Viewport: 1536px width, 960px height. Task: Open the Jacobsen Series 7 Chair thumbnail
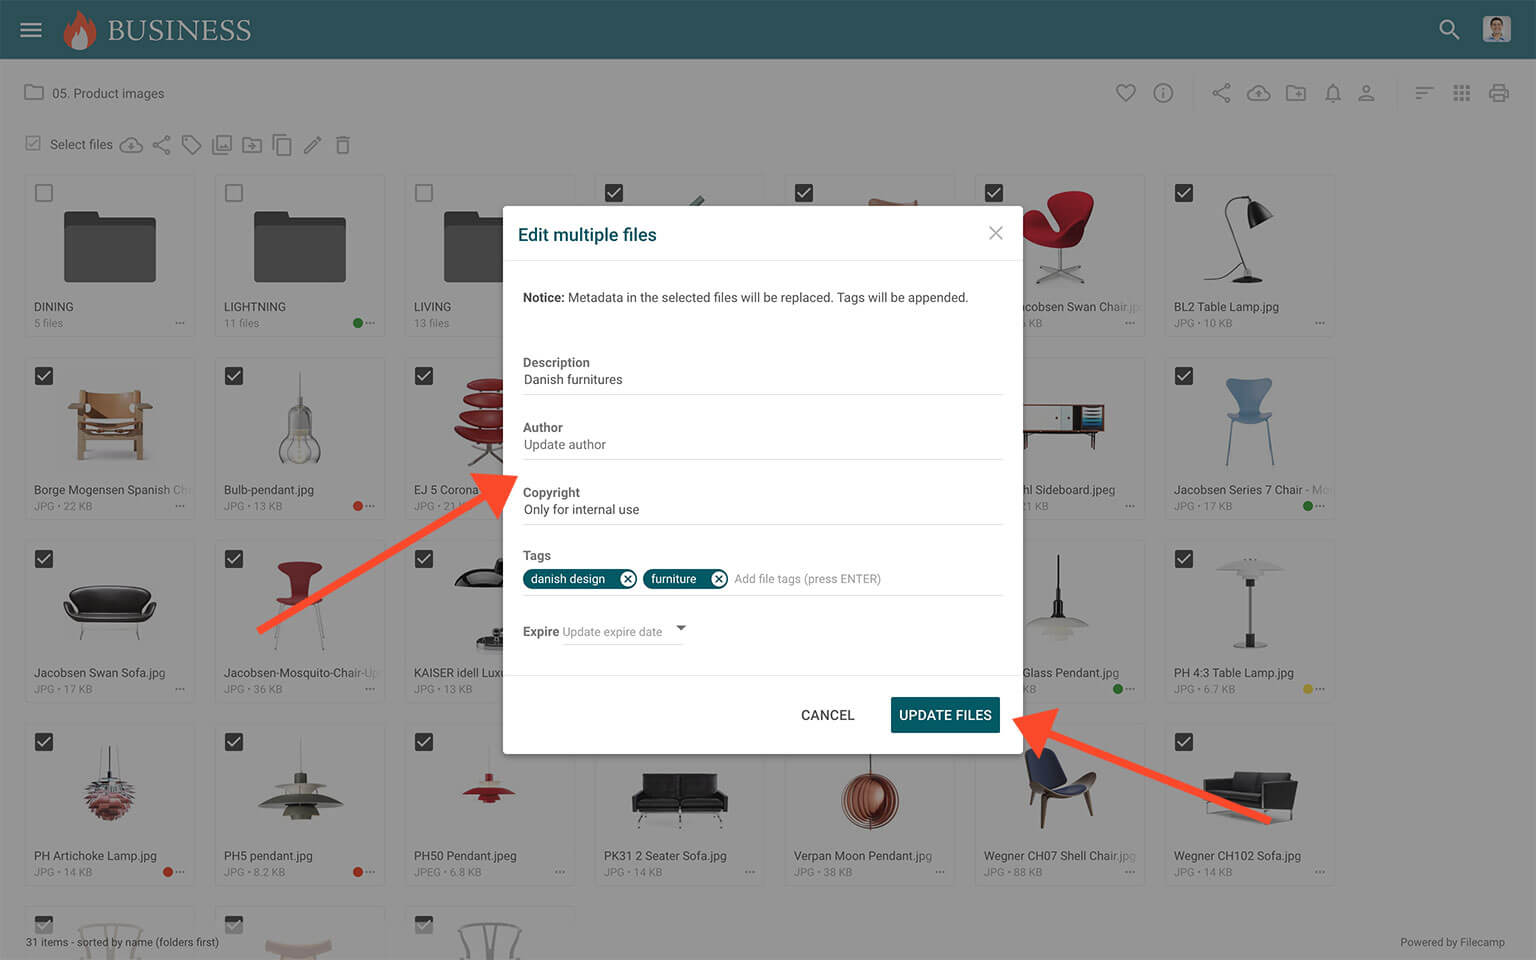1249,421
